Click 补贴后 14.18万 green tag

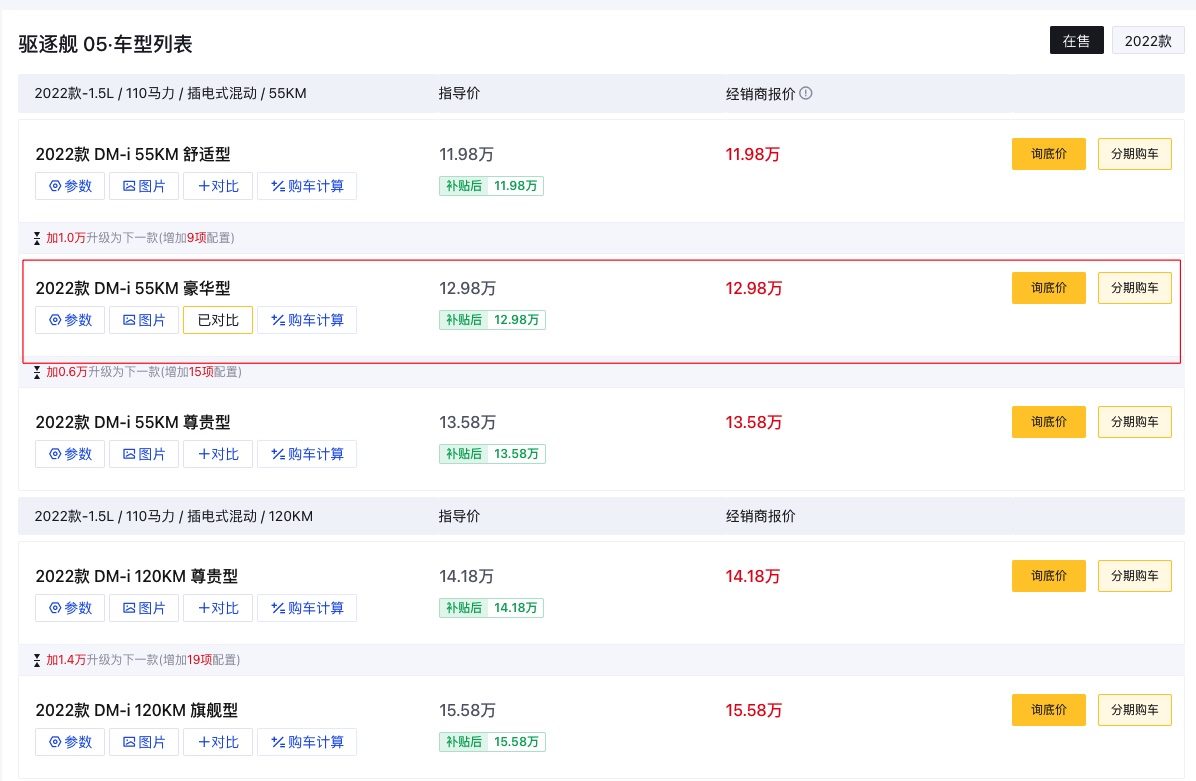[491, 609]
